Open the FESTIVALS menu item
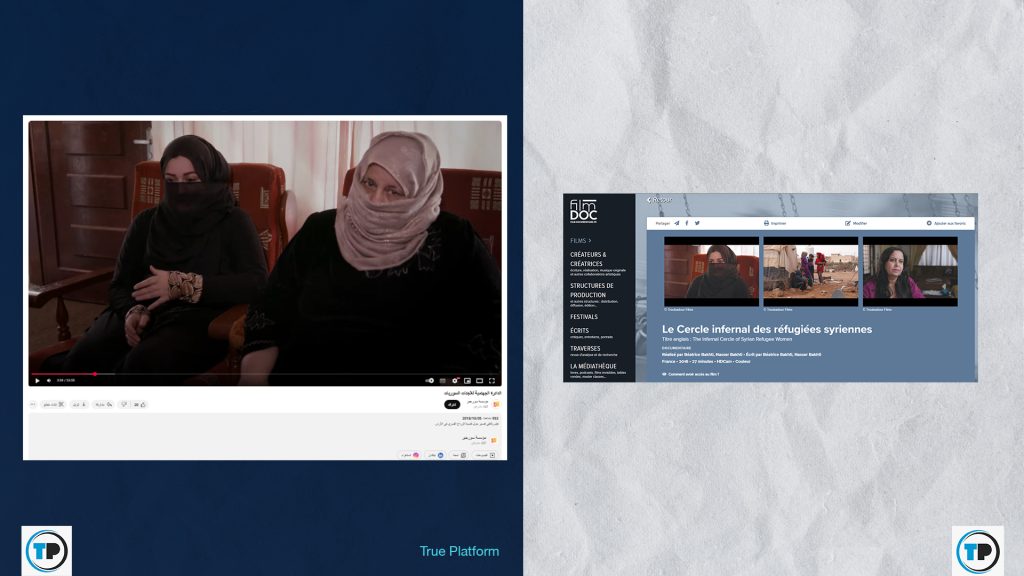The image size is (1024, 576). (x=584, y=317)
